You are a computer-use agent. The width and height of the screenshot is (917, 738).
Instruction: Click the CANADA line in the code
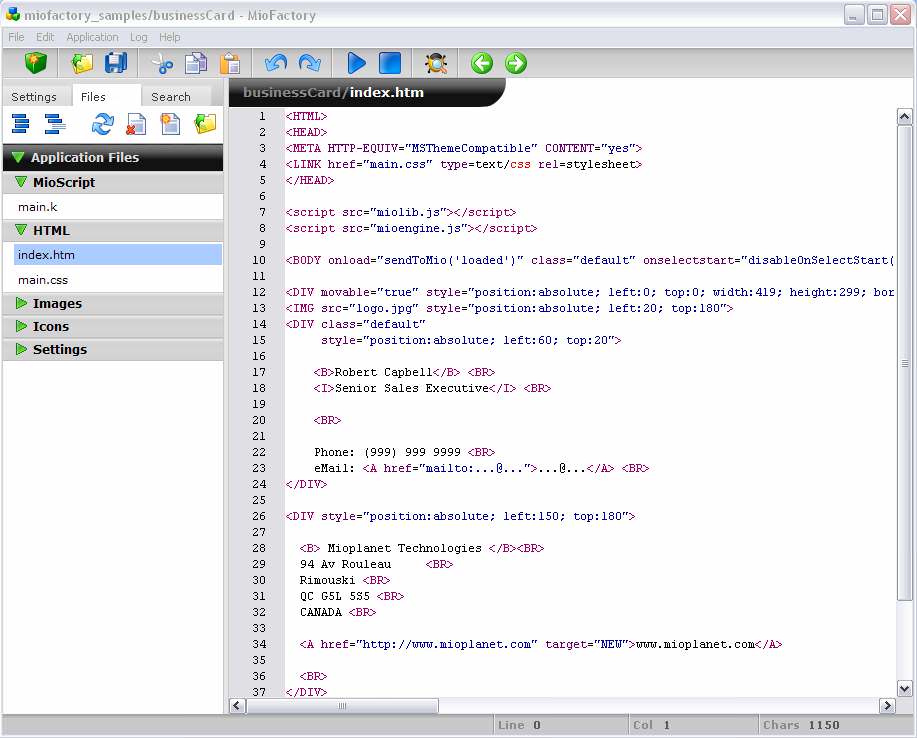pyautogui.click(x=337, y=612)
